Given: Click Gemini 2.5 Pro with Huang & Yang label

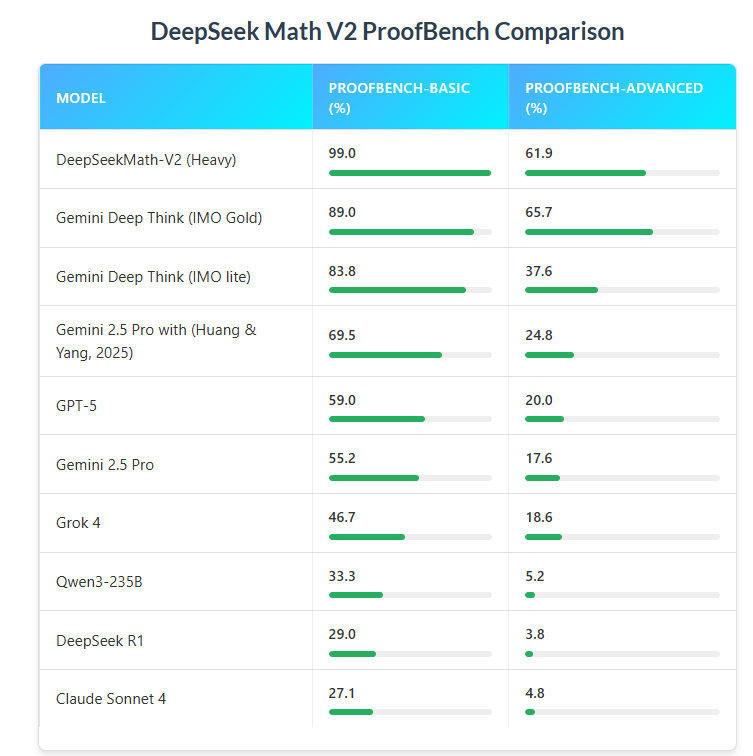Looking at the screenshot, I should (x=155, y=341).
